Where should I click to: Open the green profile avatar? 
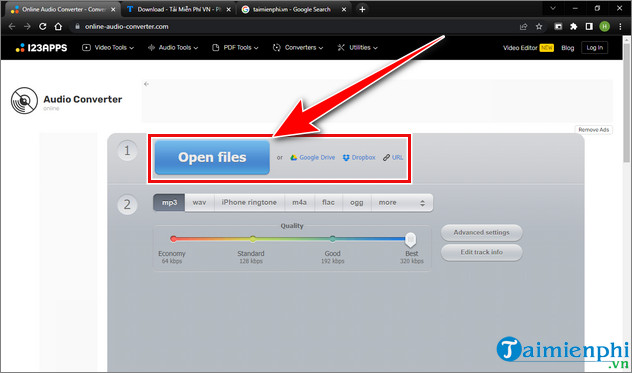point(604,27)
